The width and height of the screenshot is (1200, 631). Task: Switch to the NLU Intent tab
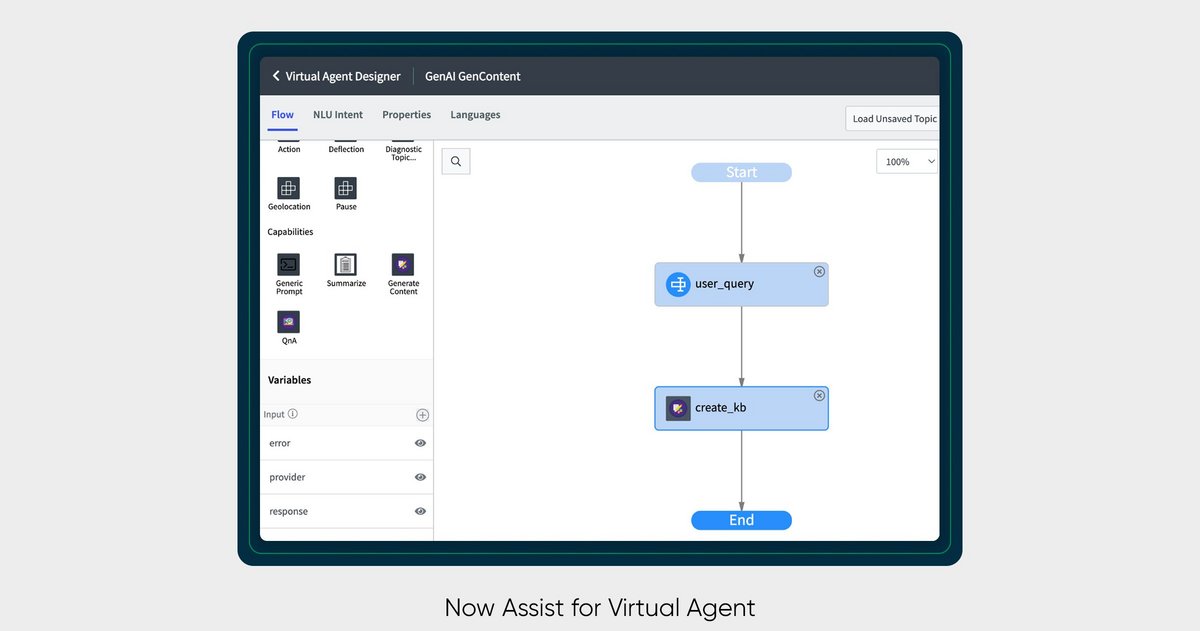[337, 114]
